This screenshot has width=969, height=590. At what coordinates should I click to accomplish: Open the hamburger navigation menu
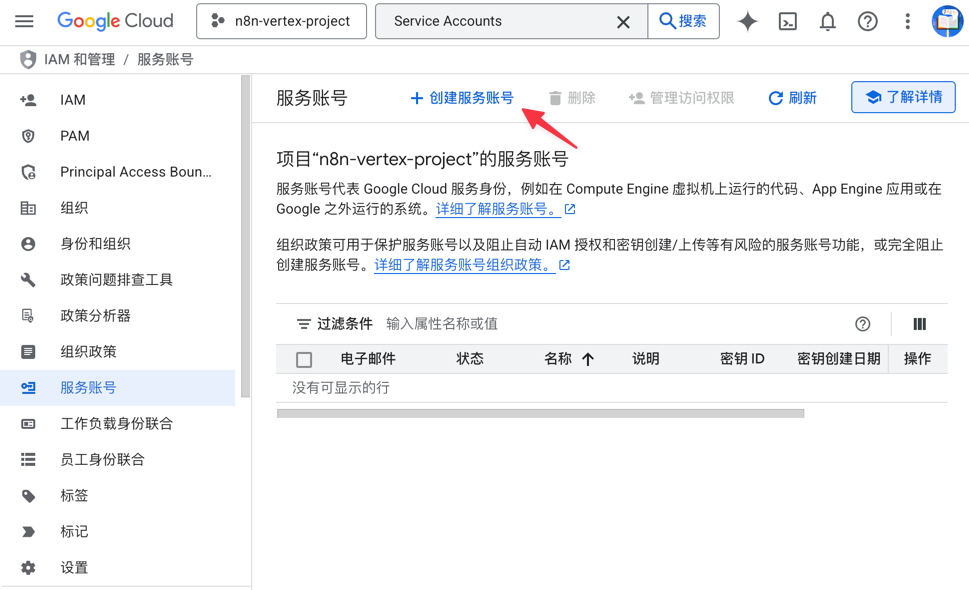[25, 21]
